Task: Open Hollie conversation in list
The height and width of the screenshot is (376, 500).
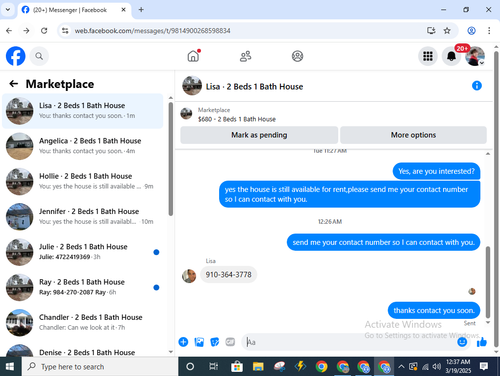Action: [82, 181]
